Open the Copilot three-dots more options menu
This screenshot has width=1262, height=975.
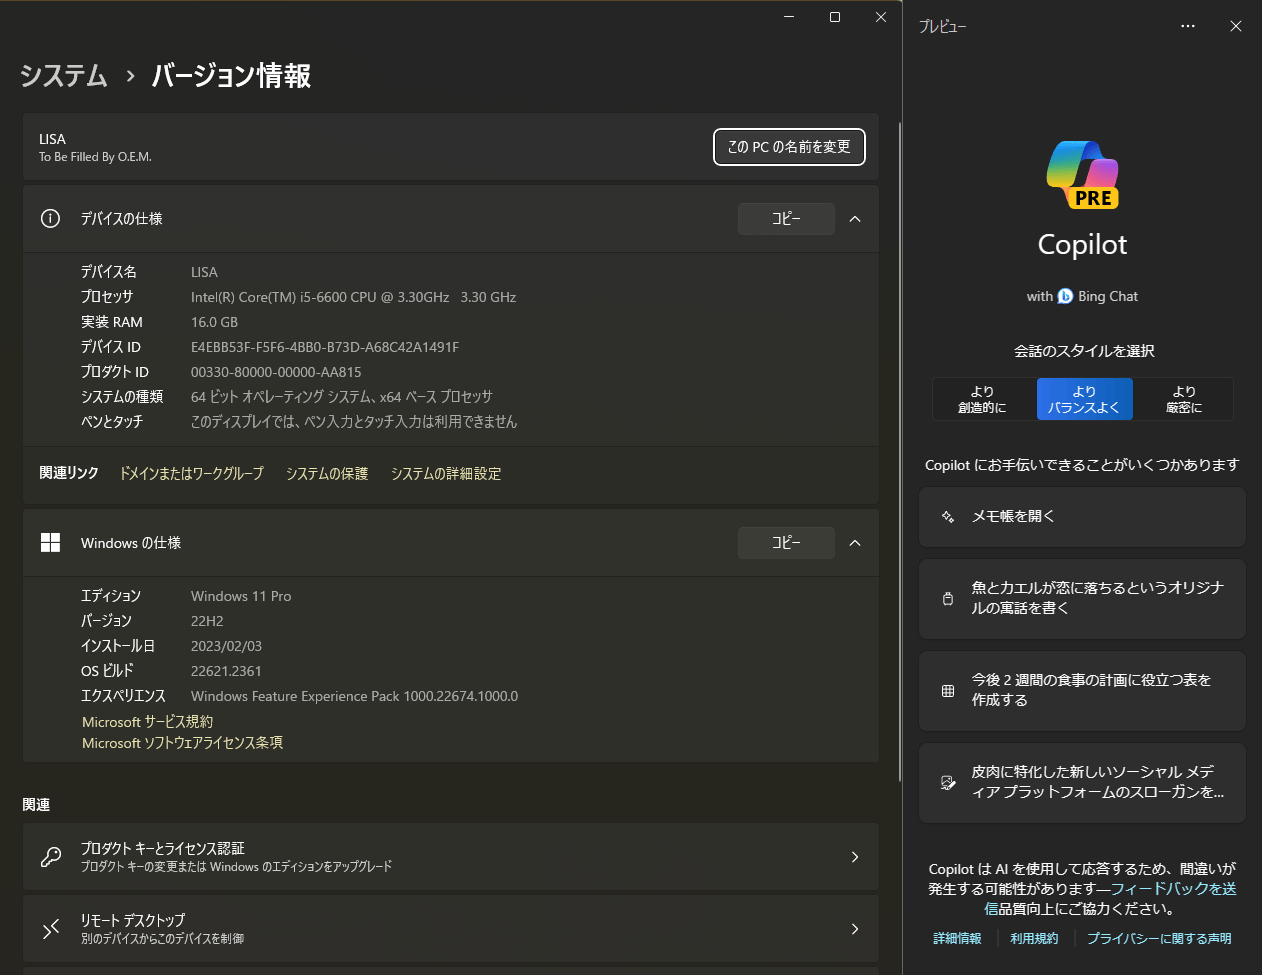point(1188,26)
